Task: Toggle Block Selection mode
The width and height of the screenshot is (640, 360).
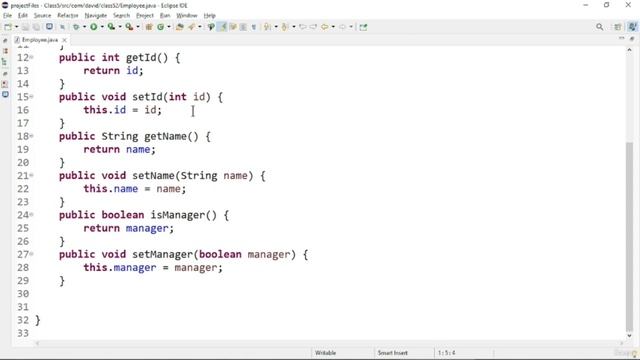Action: (x=243, y=27)
